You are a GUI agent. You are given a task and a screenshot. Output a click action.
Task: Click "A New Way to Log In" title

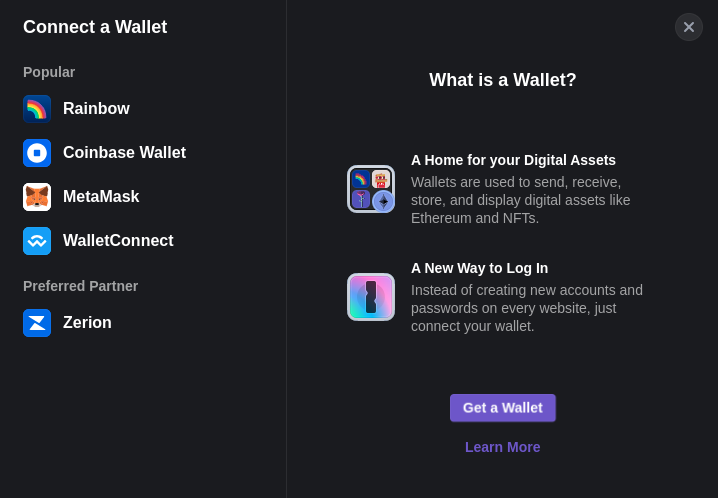click(x=479, y=268)
